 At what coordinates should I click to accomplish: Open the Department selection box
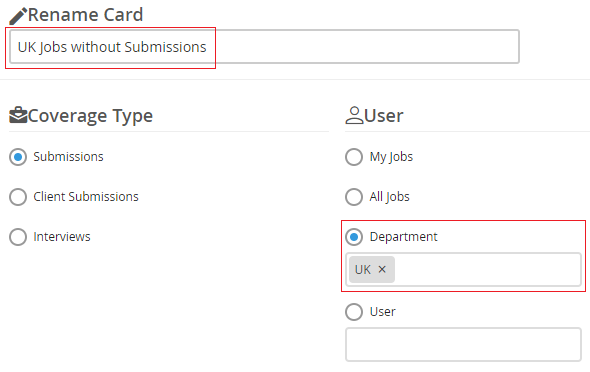pos(463,269)
